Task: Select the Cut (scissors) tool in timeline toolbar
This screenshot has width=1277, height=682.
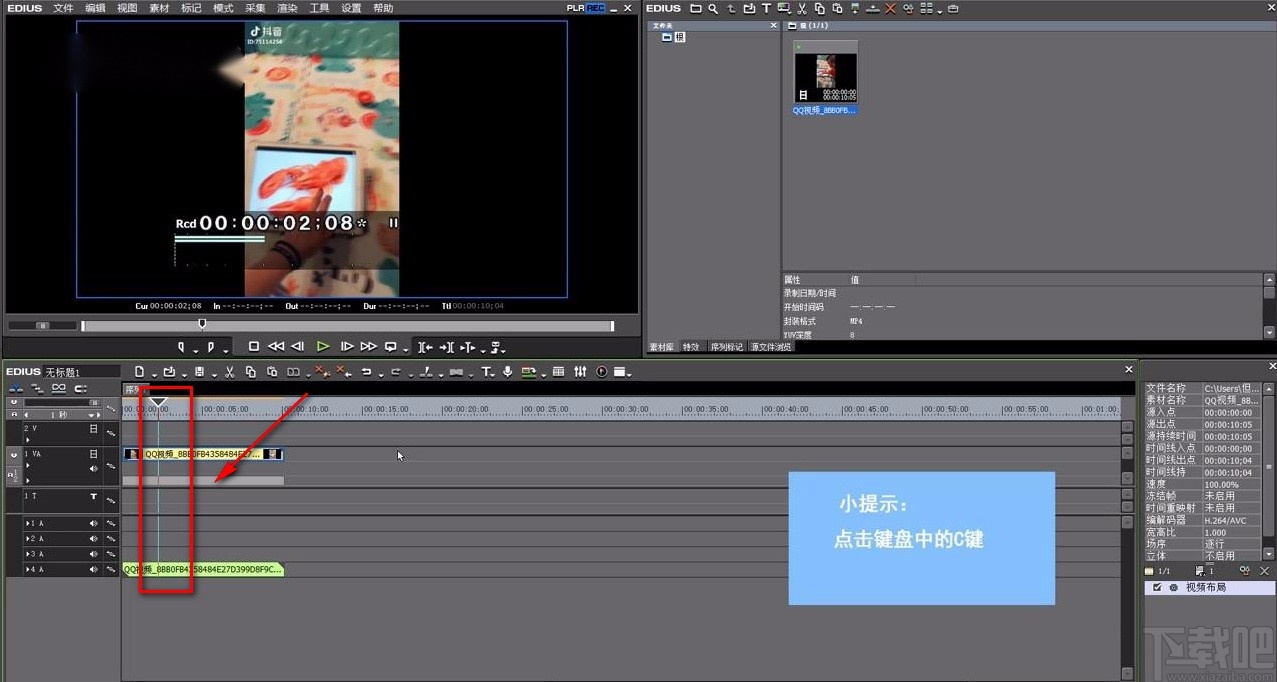Action: click(x=228, y=371)
